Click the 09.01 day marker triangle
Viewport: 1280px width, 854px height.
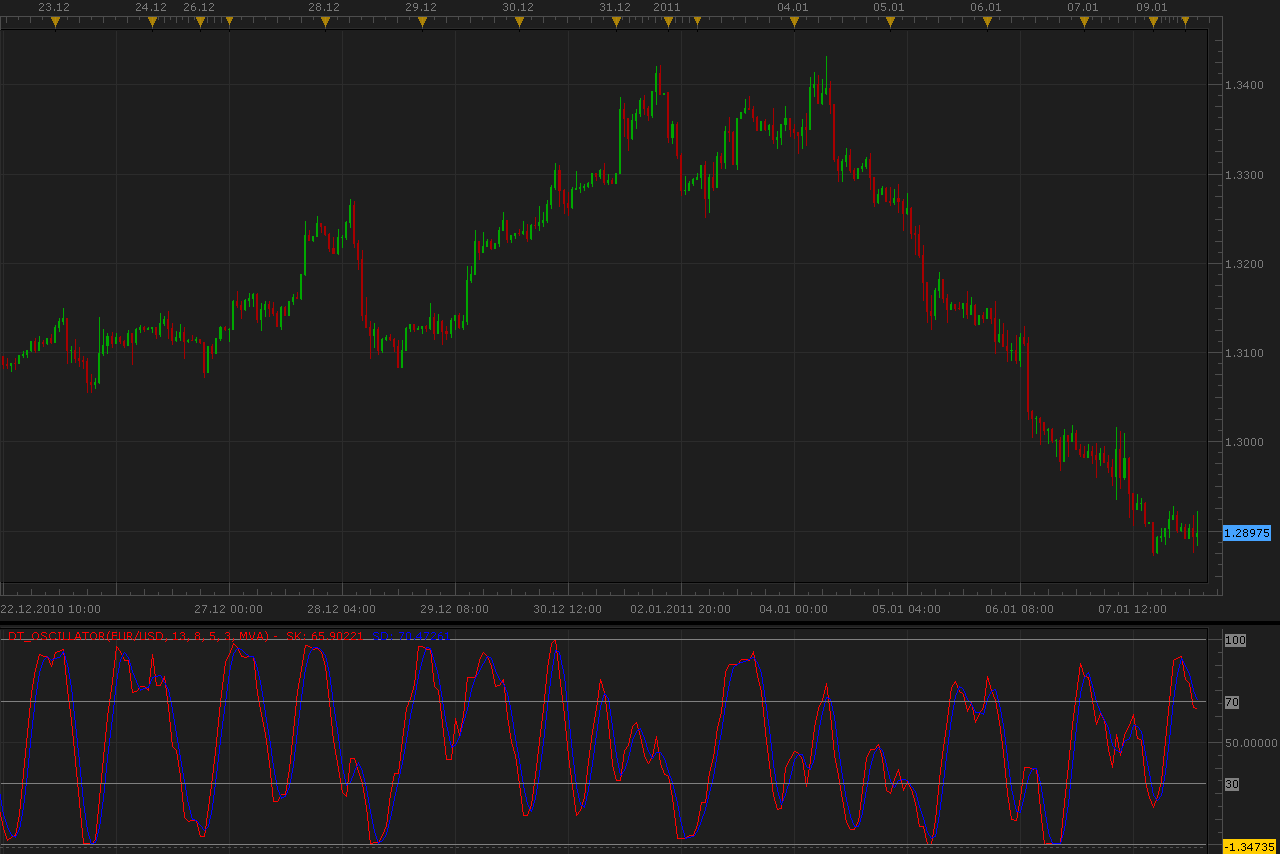click(x=1153, y=21)
